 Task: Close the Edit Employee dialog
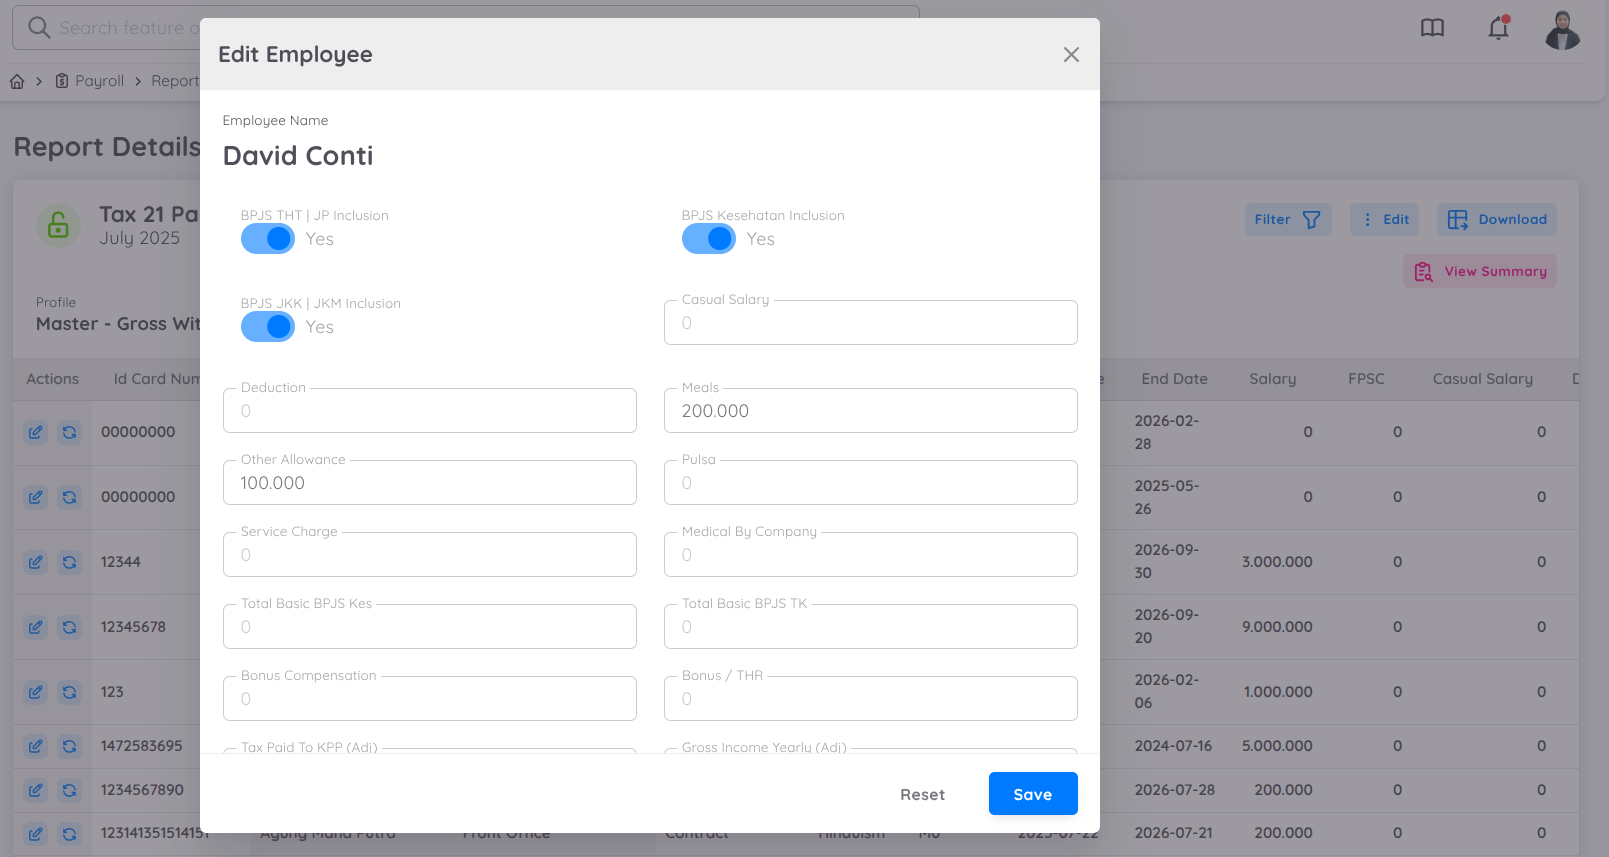click(1071, 55)
